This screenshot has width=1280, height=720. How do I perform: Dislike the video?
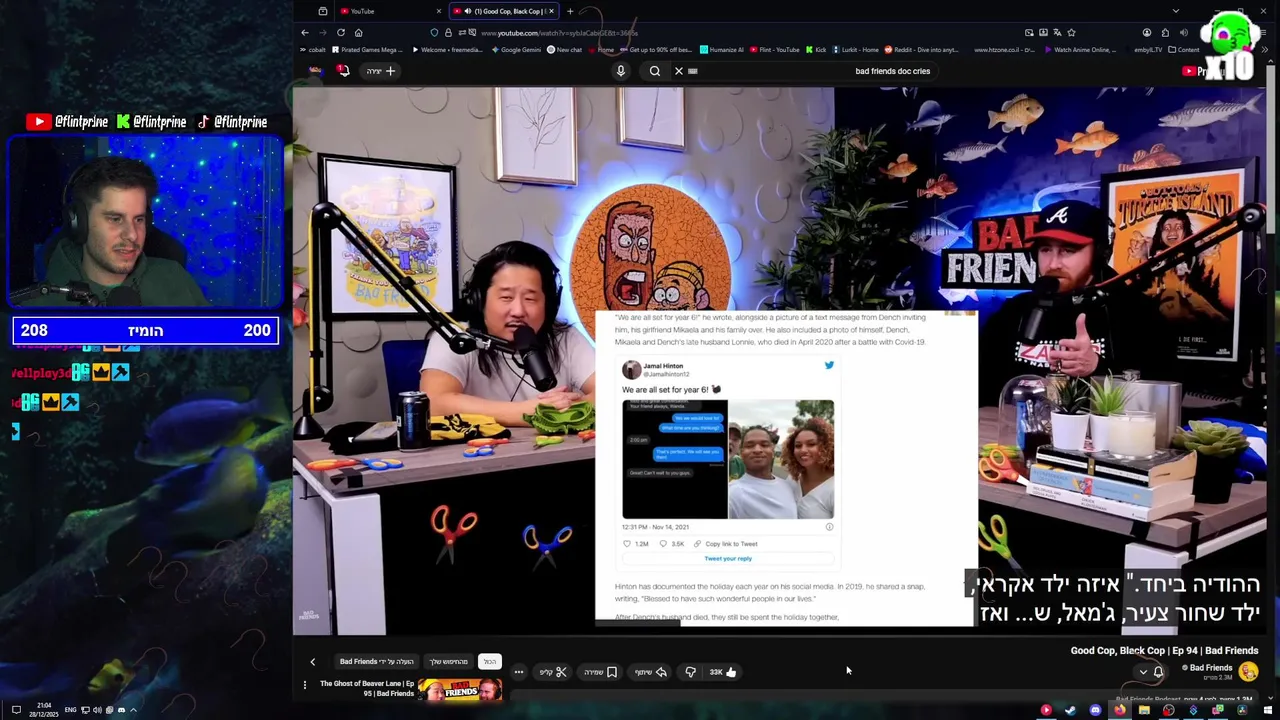tap(690, 672)
